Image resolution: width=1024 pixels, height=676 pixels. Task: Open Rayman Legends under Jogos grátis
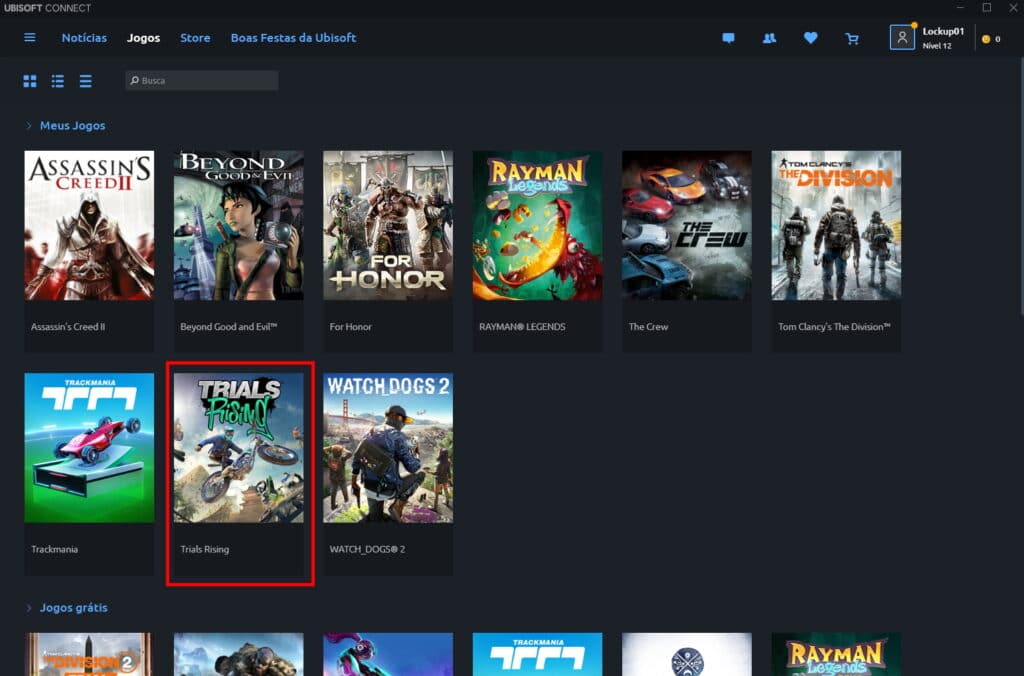[836, 654]
